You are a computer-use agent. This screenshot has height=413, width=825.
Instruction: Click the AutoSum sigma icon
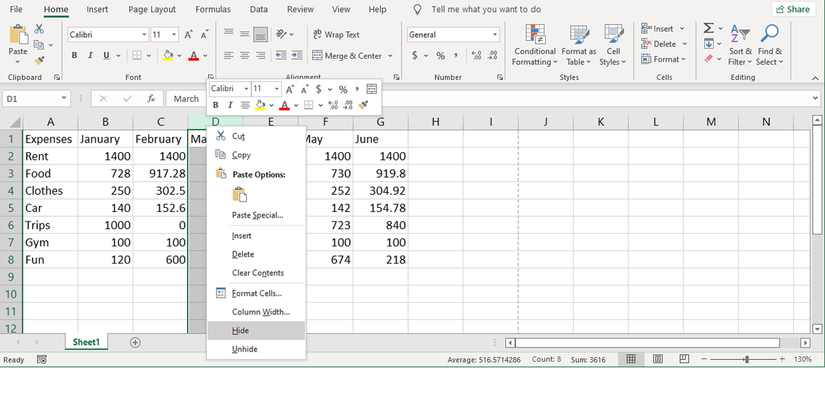709,28
